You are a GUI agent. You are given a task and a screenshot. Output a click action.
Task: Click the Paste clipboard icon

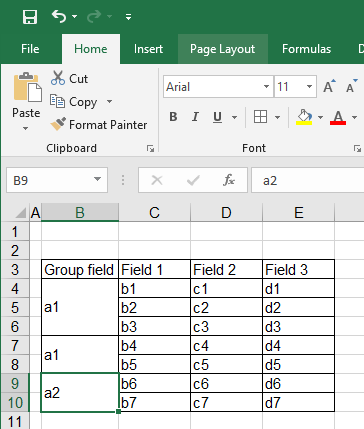point(27,87)
